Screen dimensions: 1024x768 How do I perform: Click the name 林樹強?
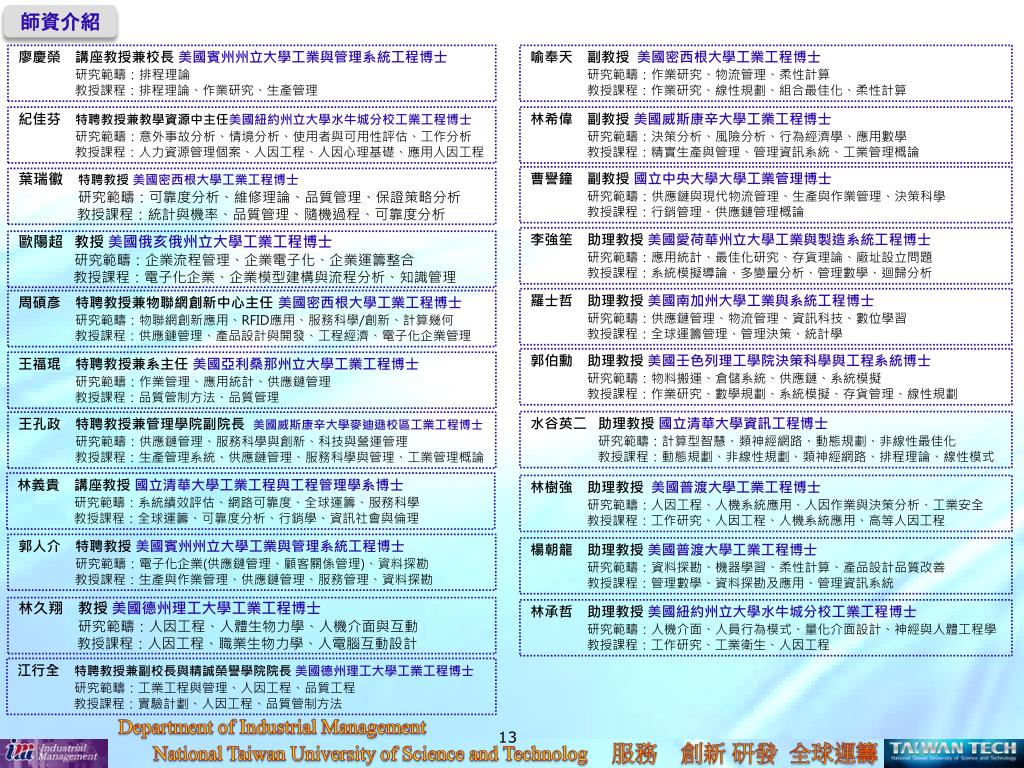click(551, 487)
